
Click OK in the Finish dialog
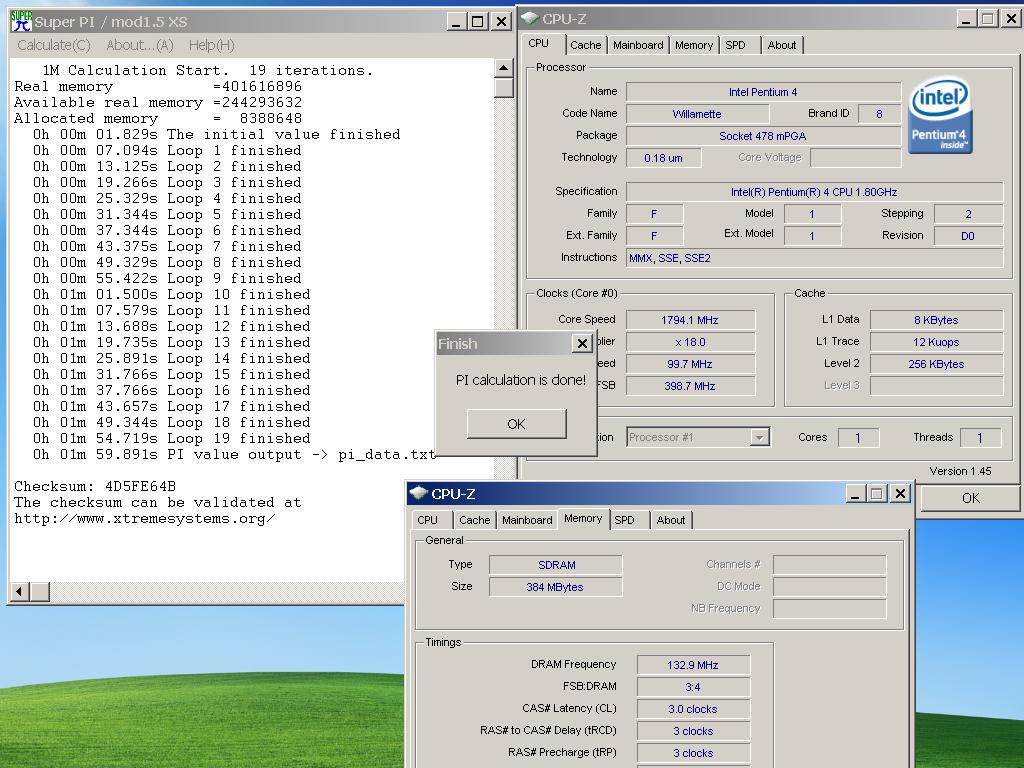pos(517,424)
